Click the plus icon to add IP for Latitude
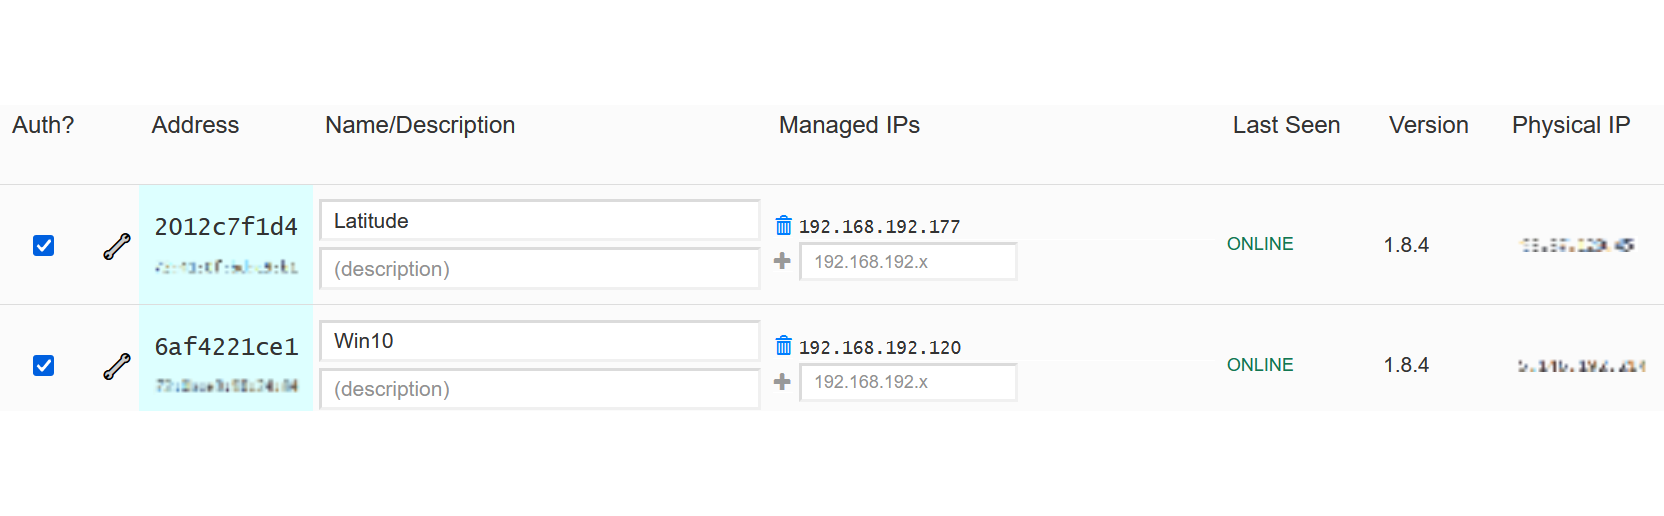 click(783, 261)
